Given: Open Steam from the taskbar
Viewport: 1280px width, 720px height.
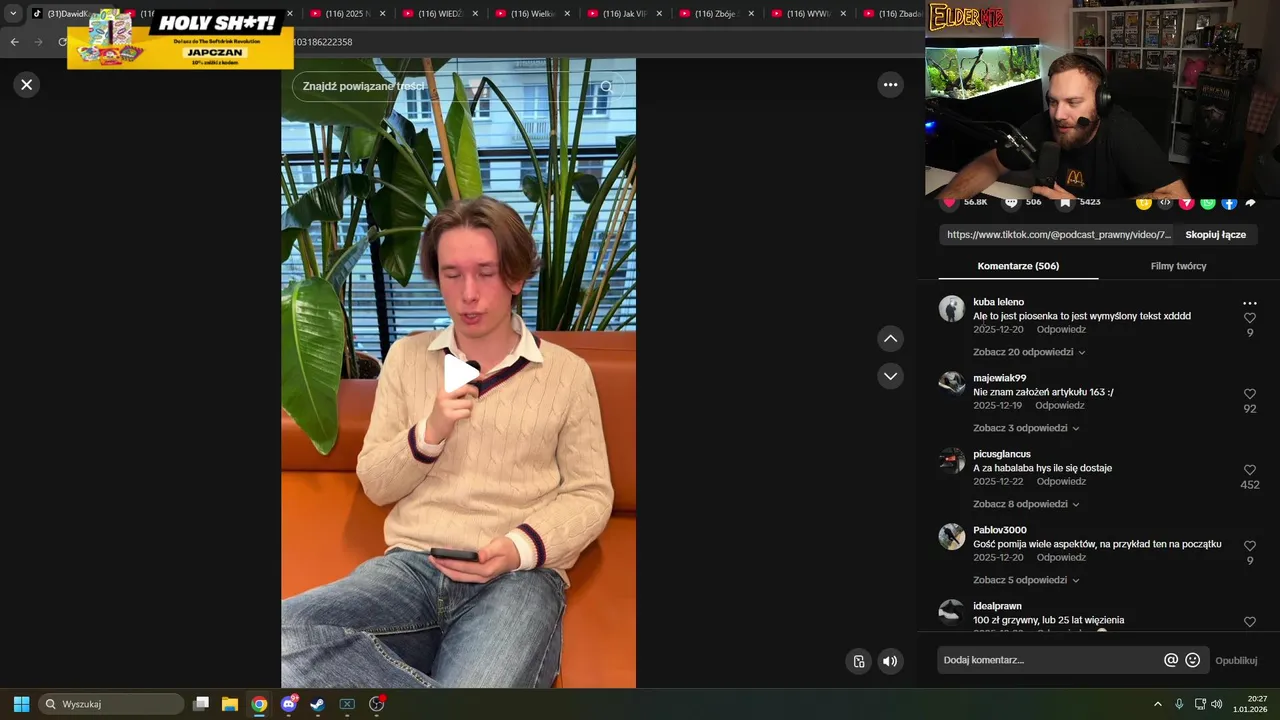Looking at the screenshot, I should click(x=318, y=704).
